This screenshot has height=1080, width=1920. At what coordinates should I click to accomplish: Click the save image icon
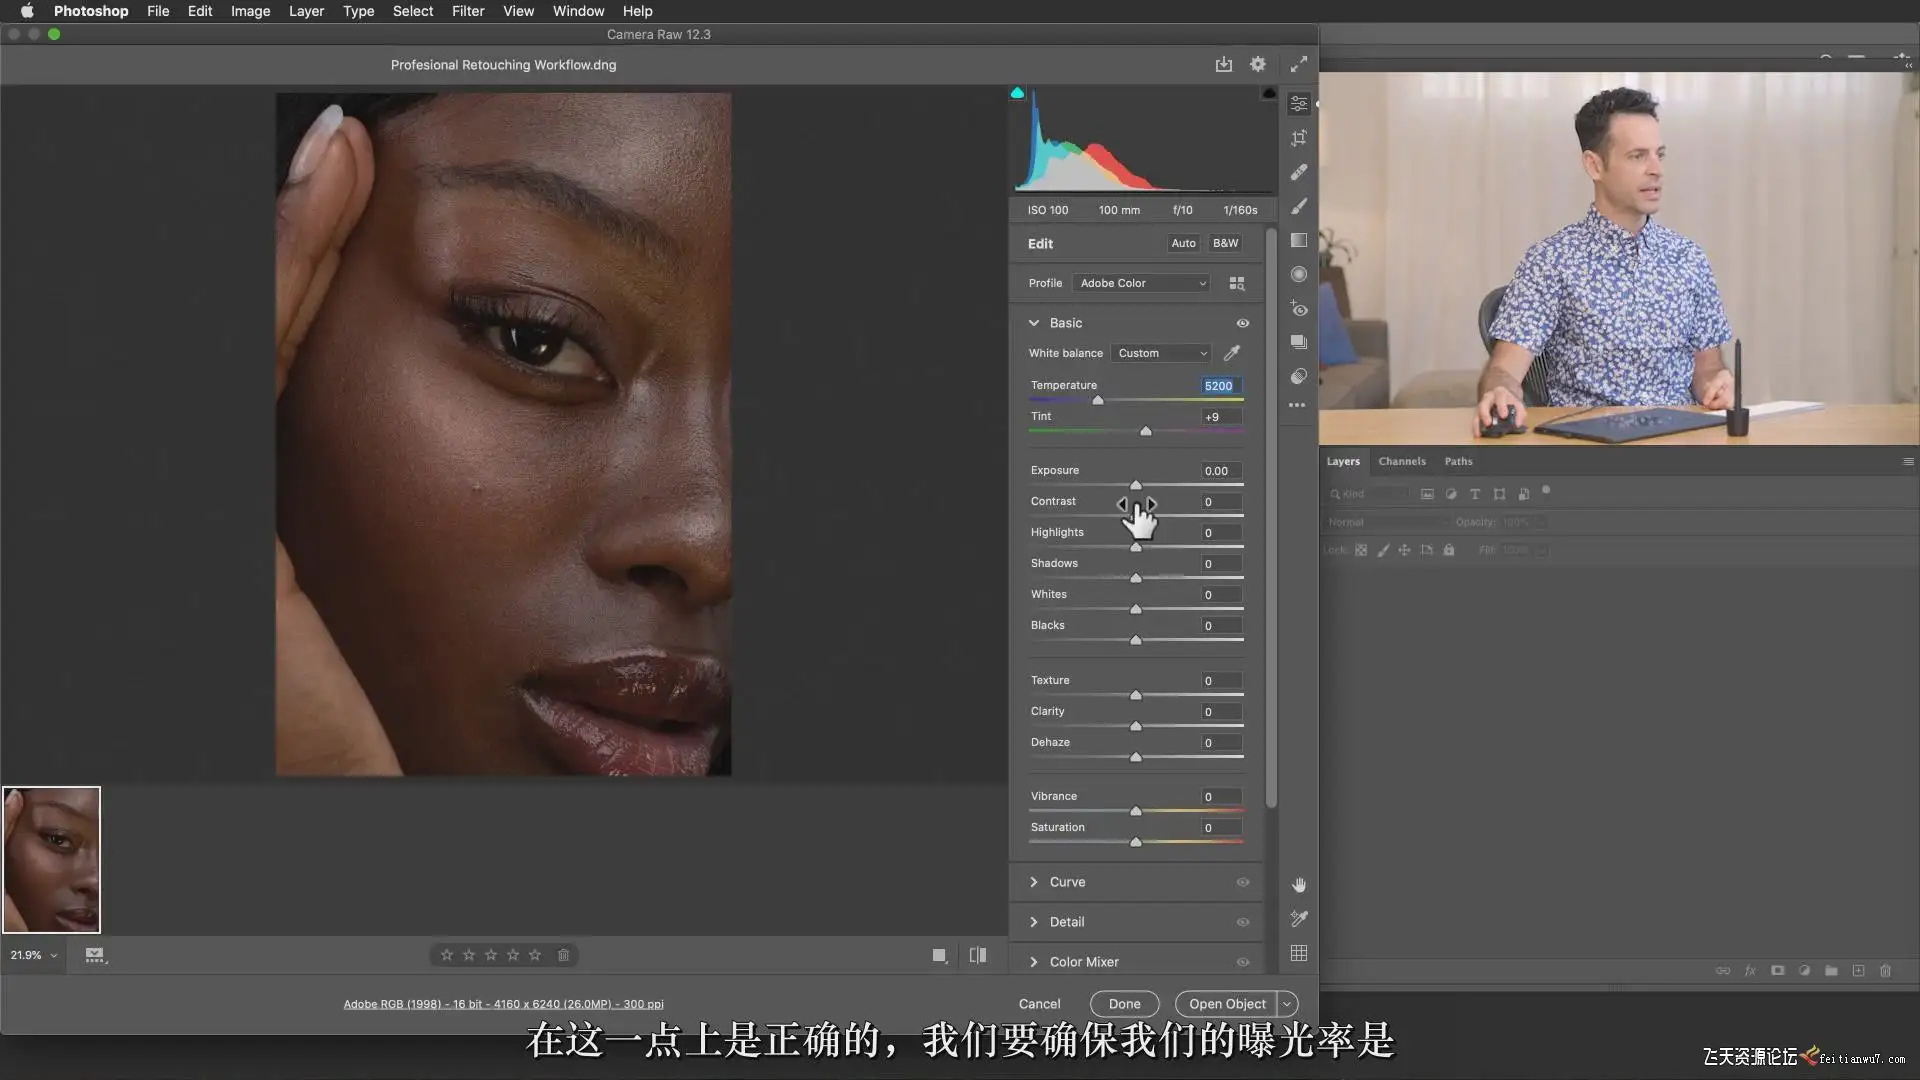(x=1223, y=64)
